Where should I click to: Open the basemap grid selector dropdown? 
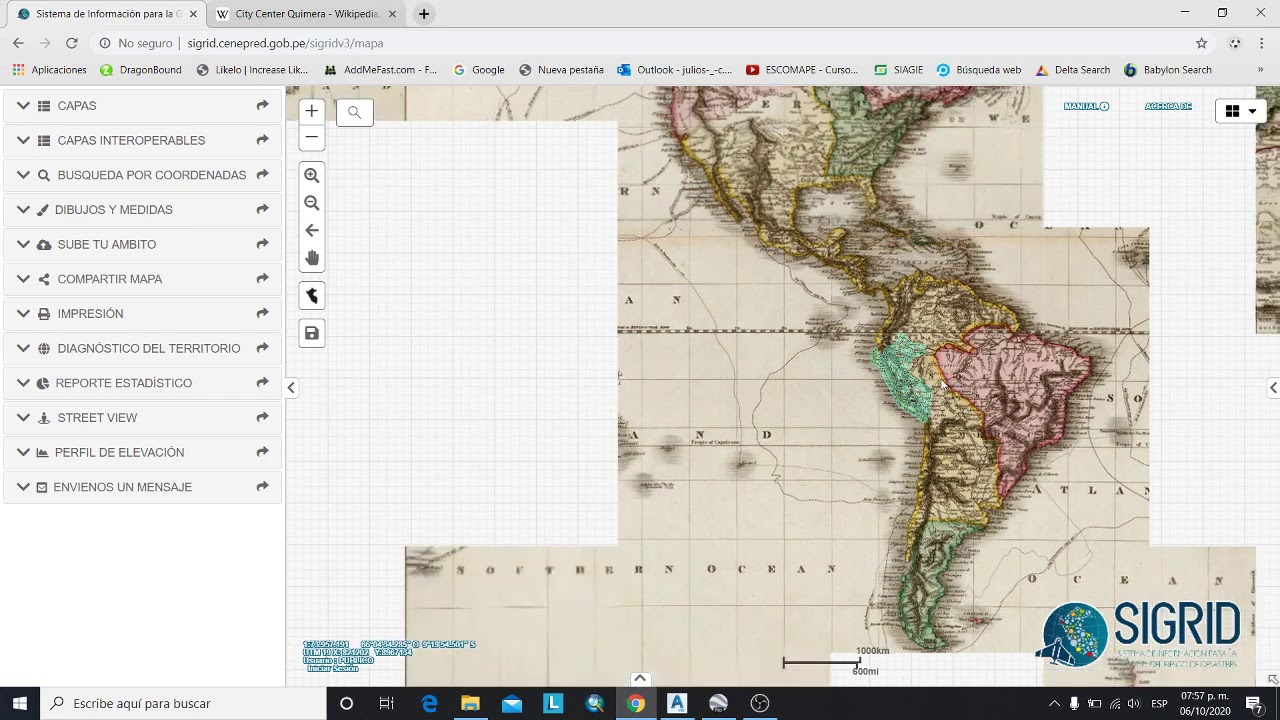pyautogui.click(x=1241, y=111)
